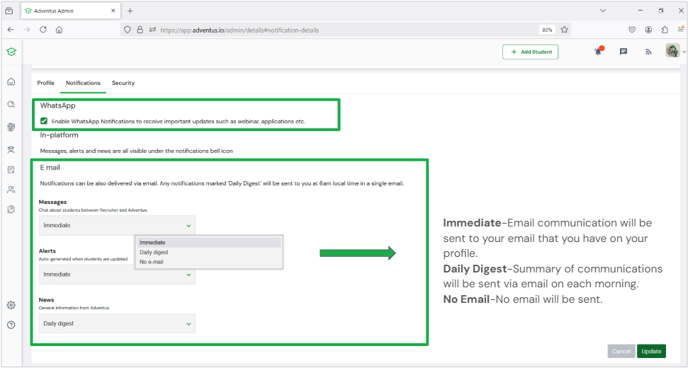Click the browser forward arrow
The image size is (688, 368).
click(x=27, y=30)
